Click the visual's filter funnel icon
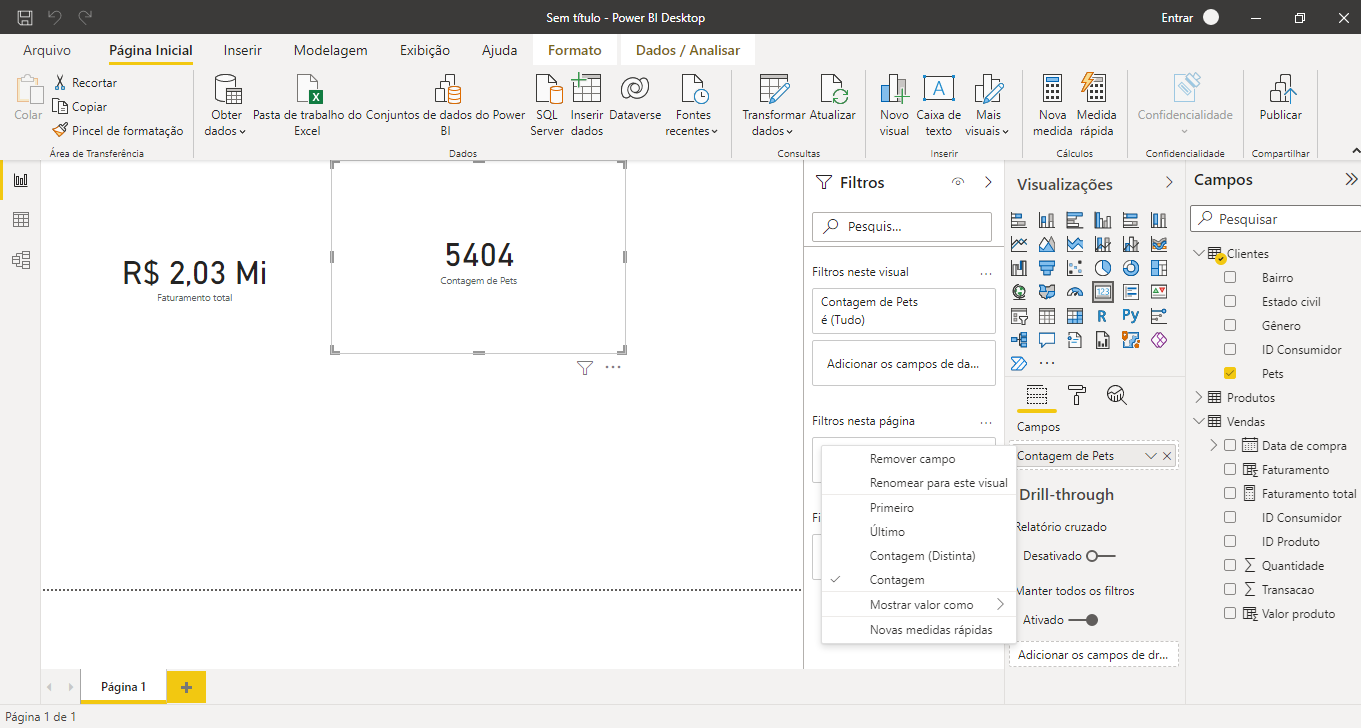Image resolution: width=1361 pixels, height=728 pixels. tap(585, 368)
